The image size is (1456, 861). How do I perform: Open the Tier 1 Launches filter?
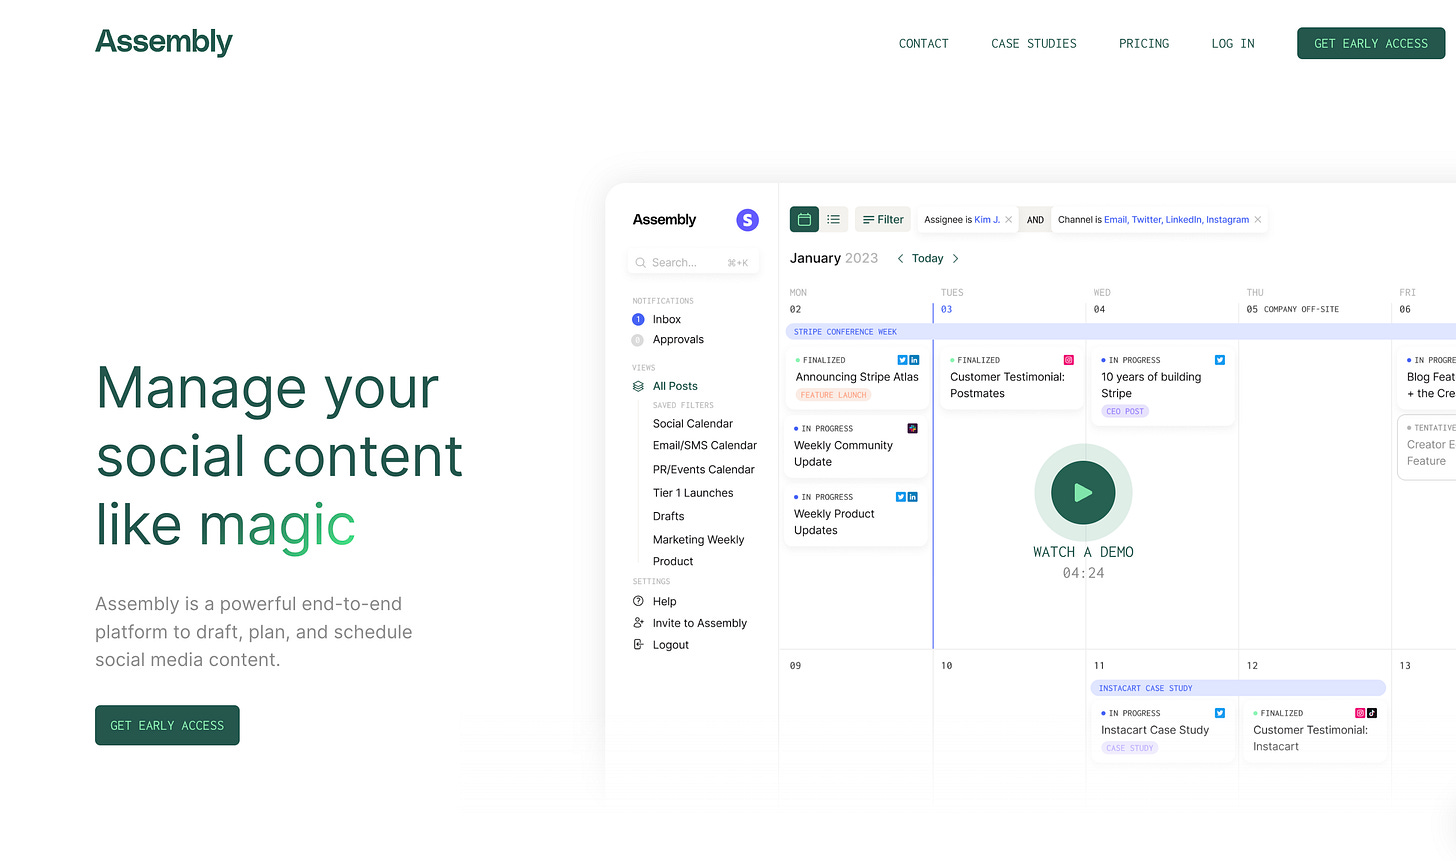pos(693,493)
